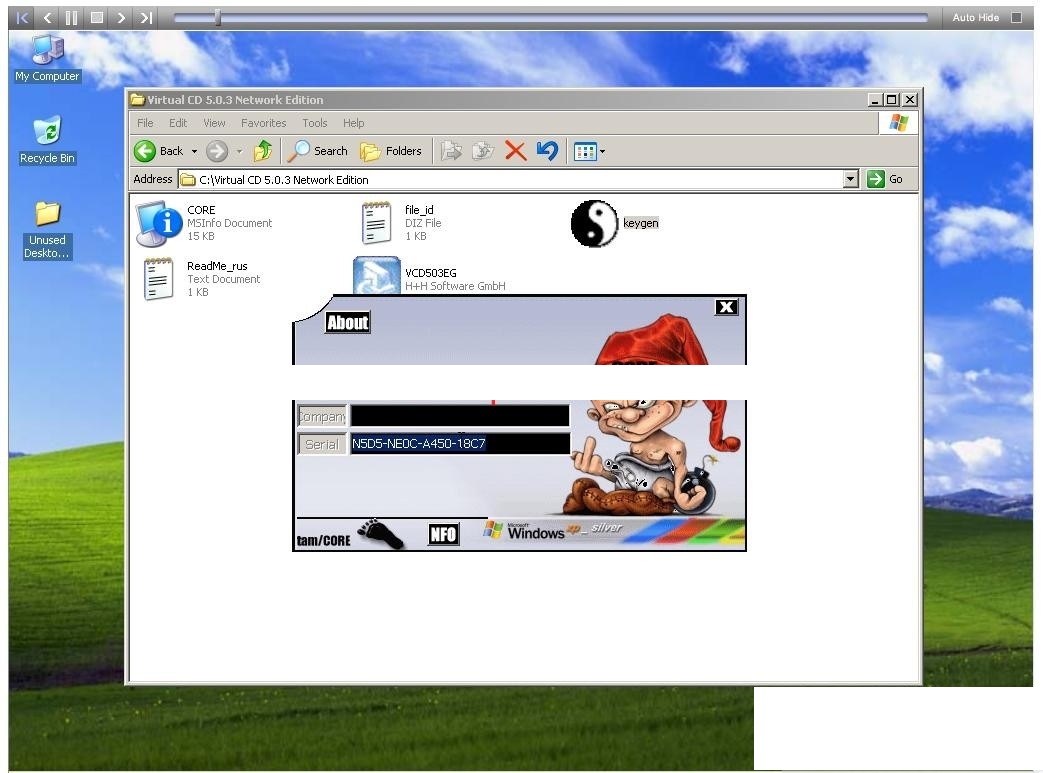The image size is (1043, 773).
Task: Click the Move To toolbar icon
Action: pyautogui.click(x=451, y=151)
